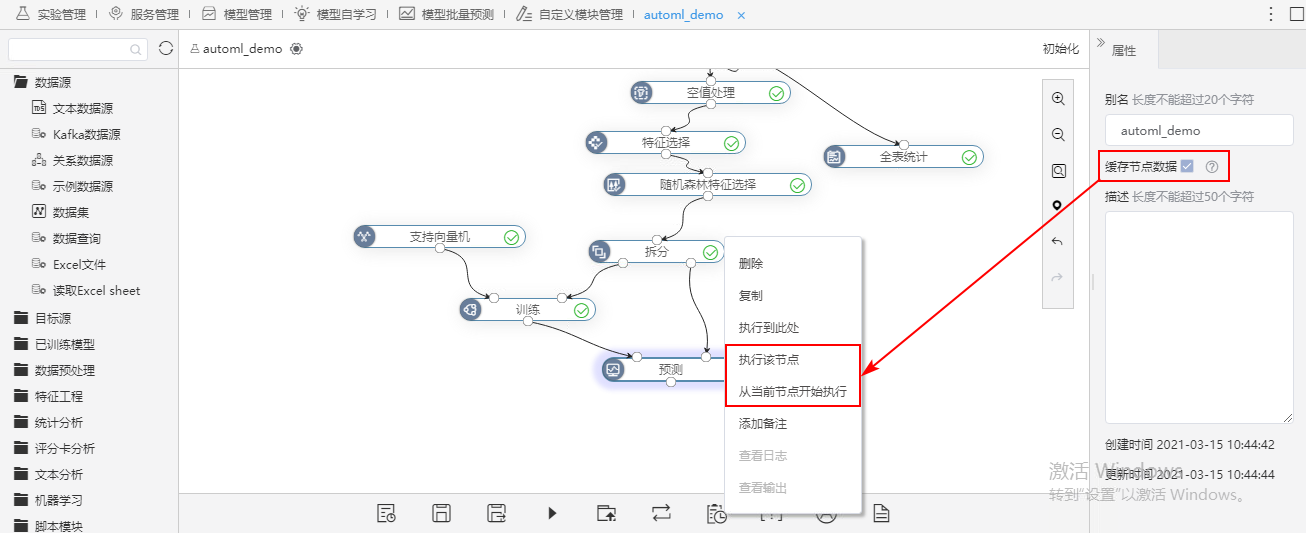
Task: Open the 服务管理 tab
Action: (145, 15)
